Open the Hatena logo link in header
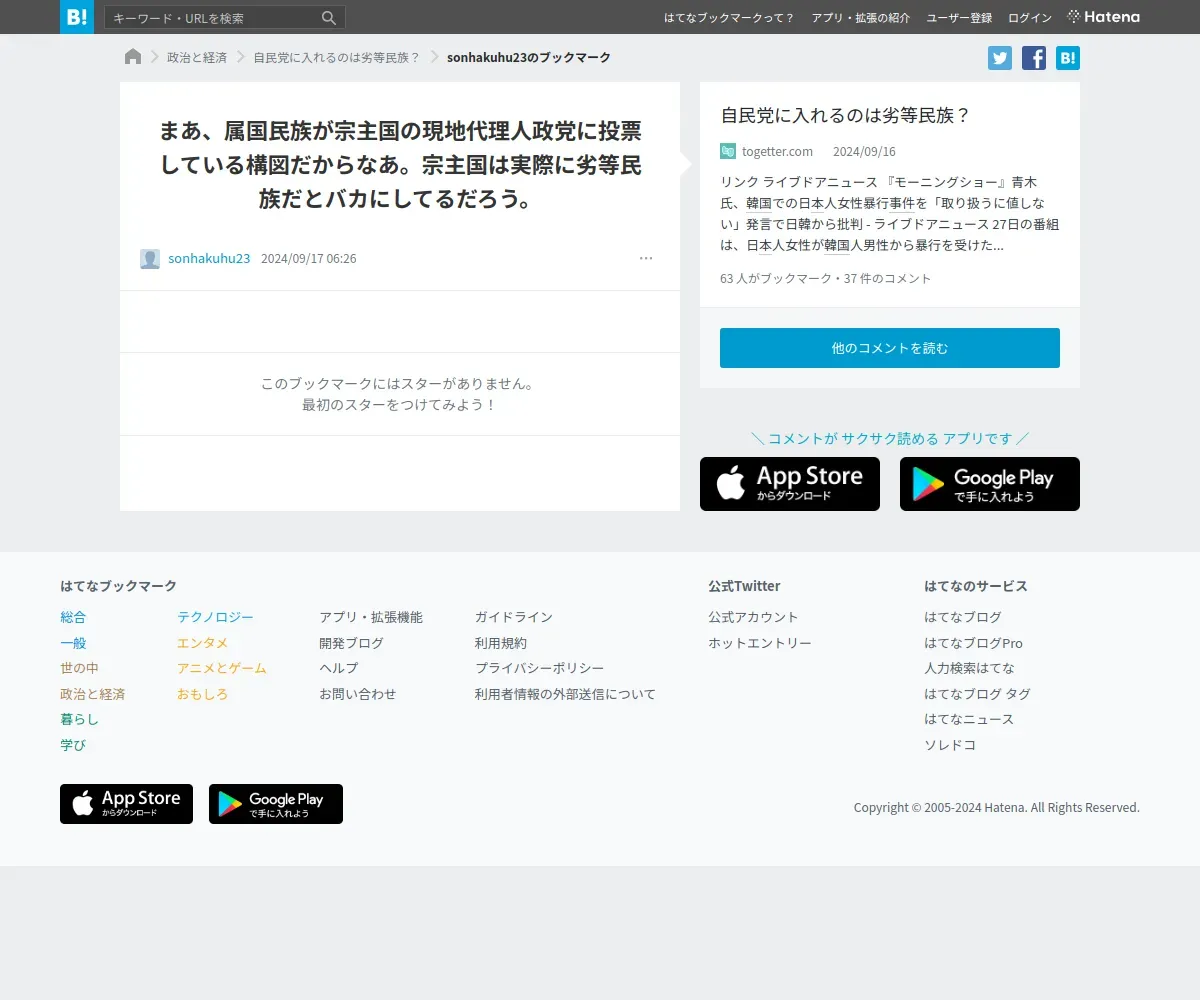Image resolution: width=1200 pixels, height=1000 pixels. 1104,17
